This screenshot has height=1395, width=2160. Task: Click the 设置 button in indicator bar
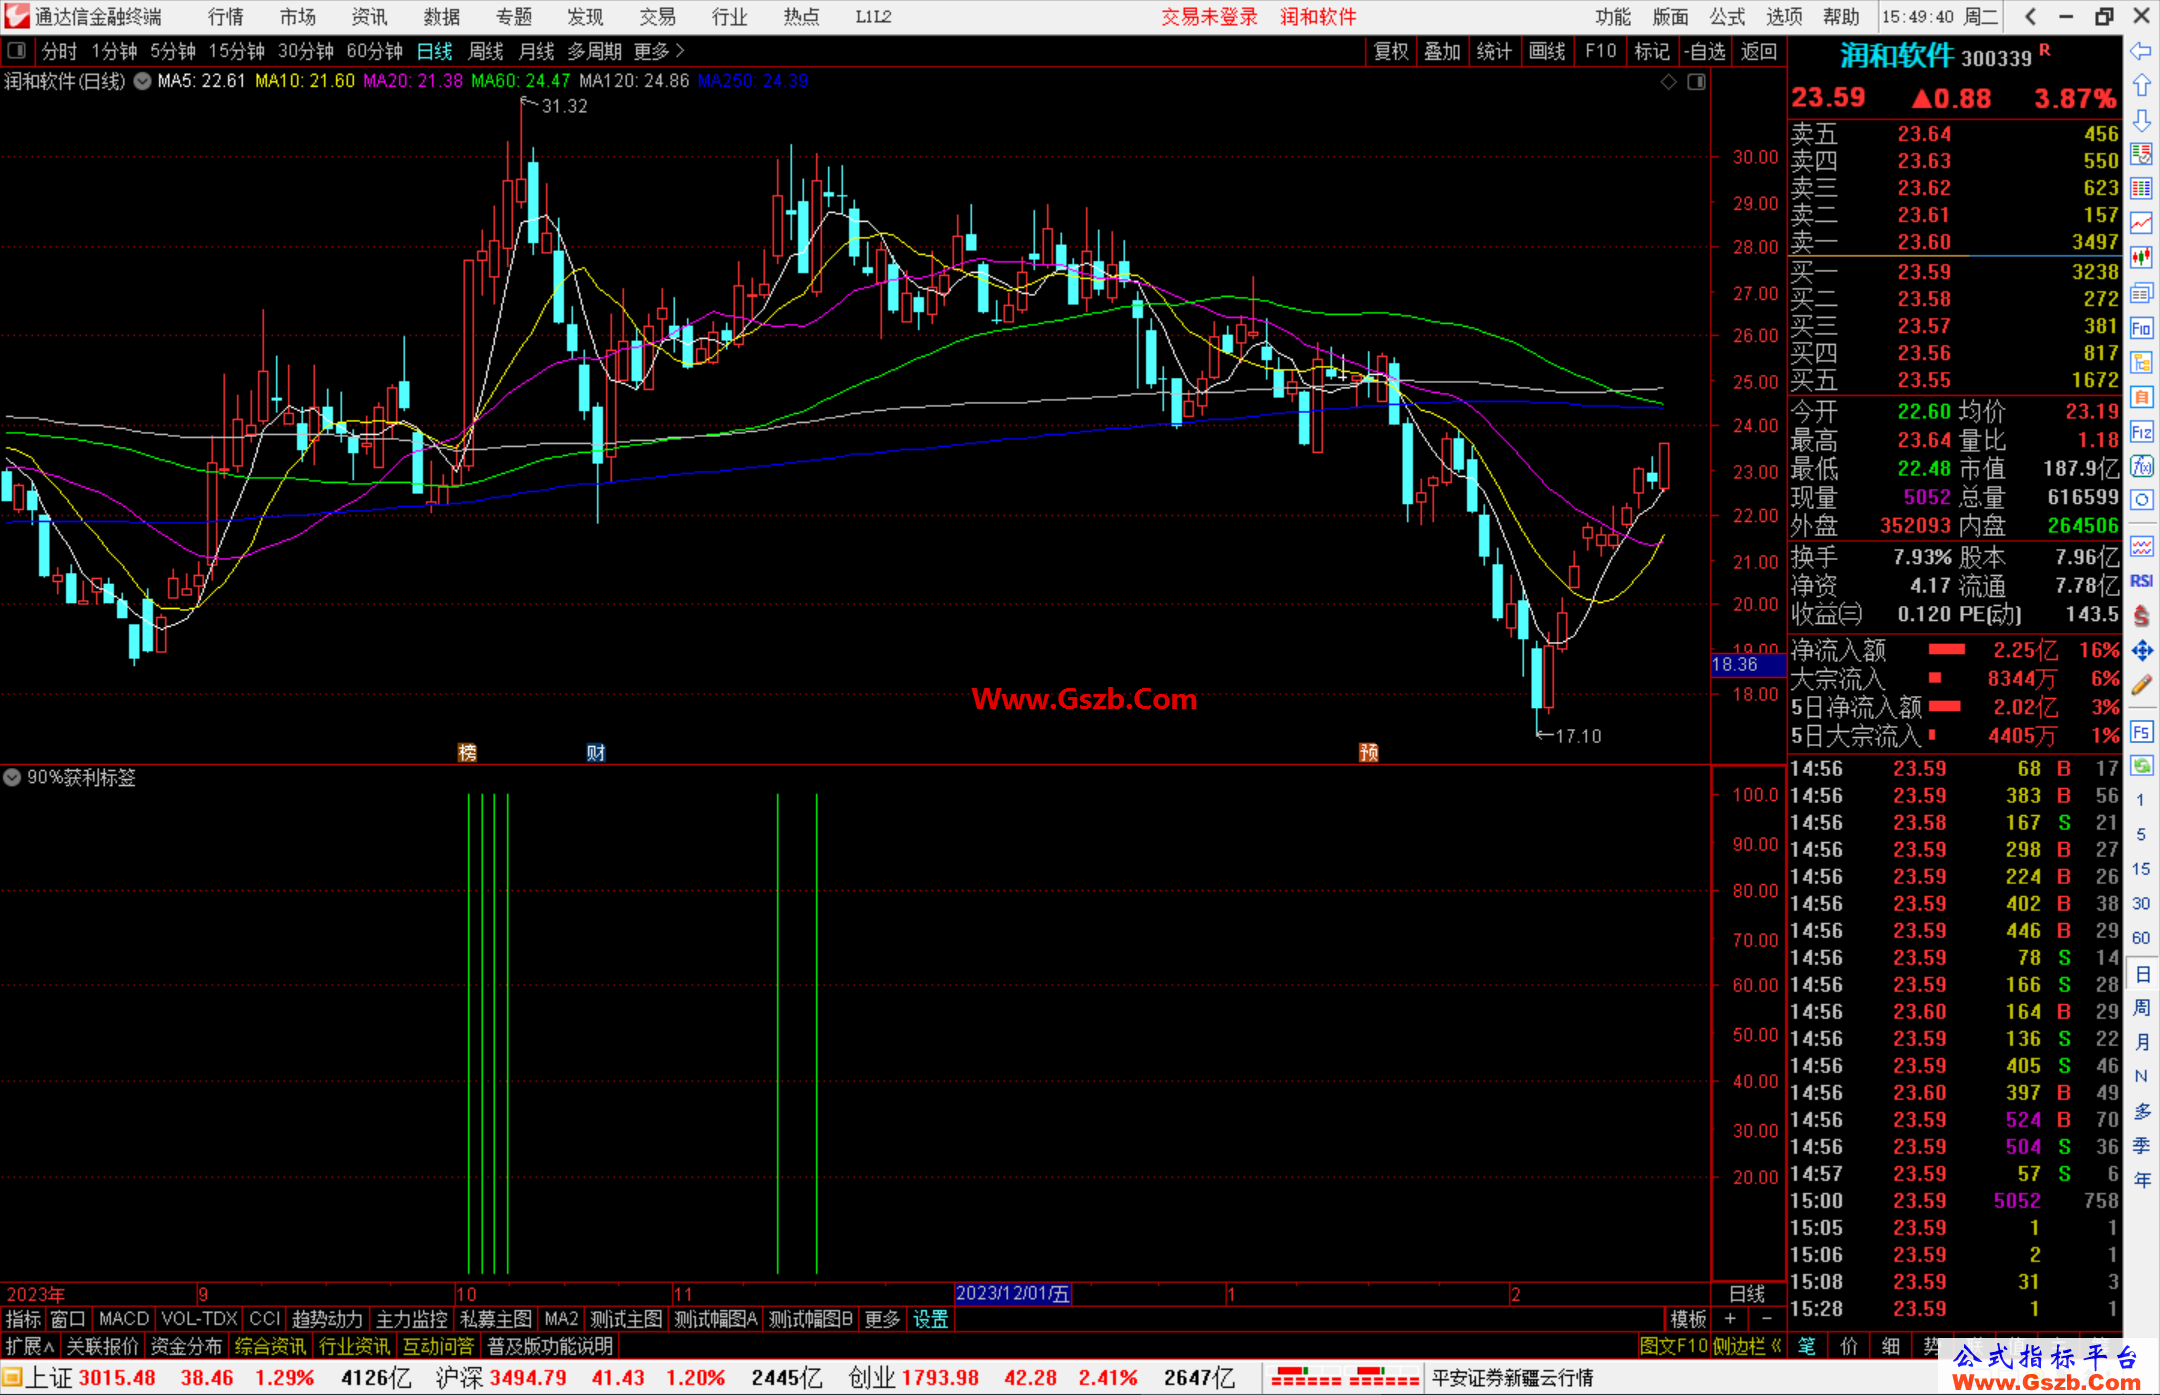point(930,1319)
